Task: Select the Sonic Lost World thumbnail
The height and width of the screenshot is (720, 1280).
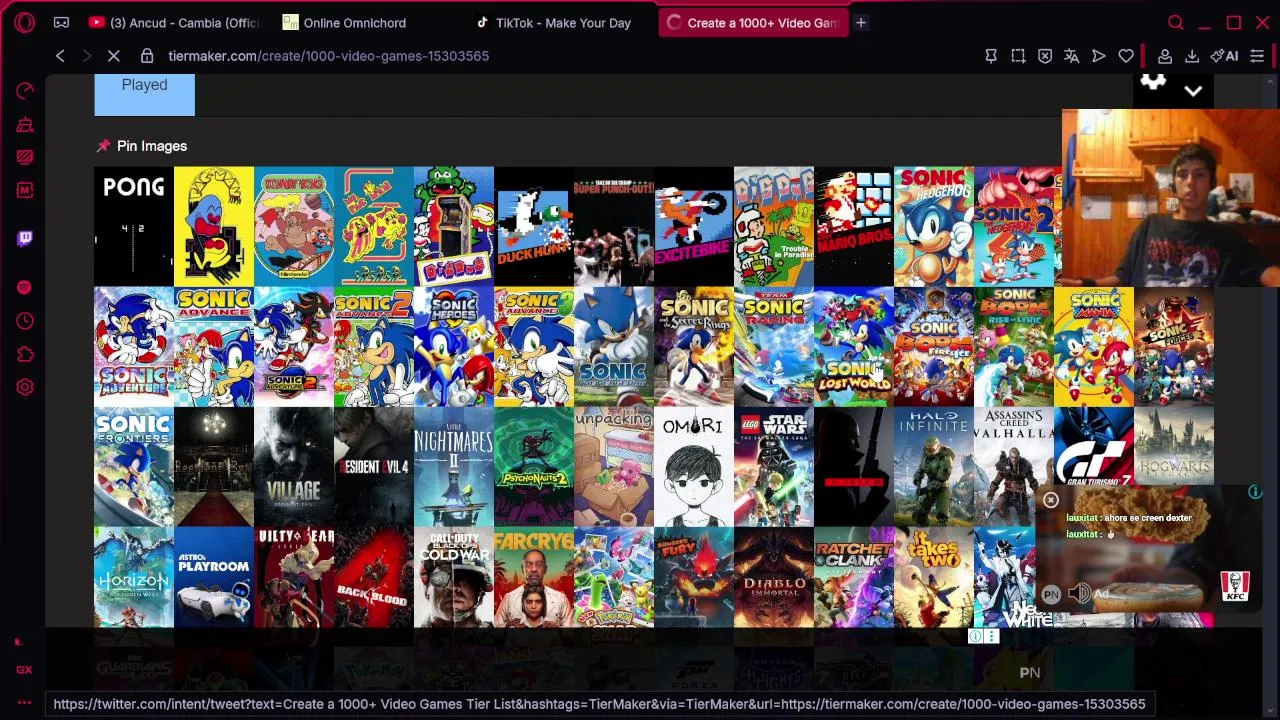Action: 854,347
